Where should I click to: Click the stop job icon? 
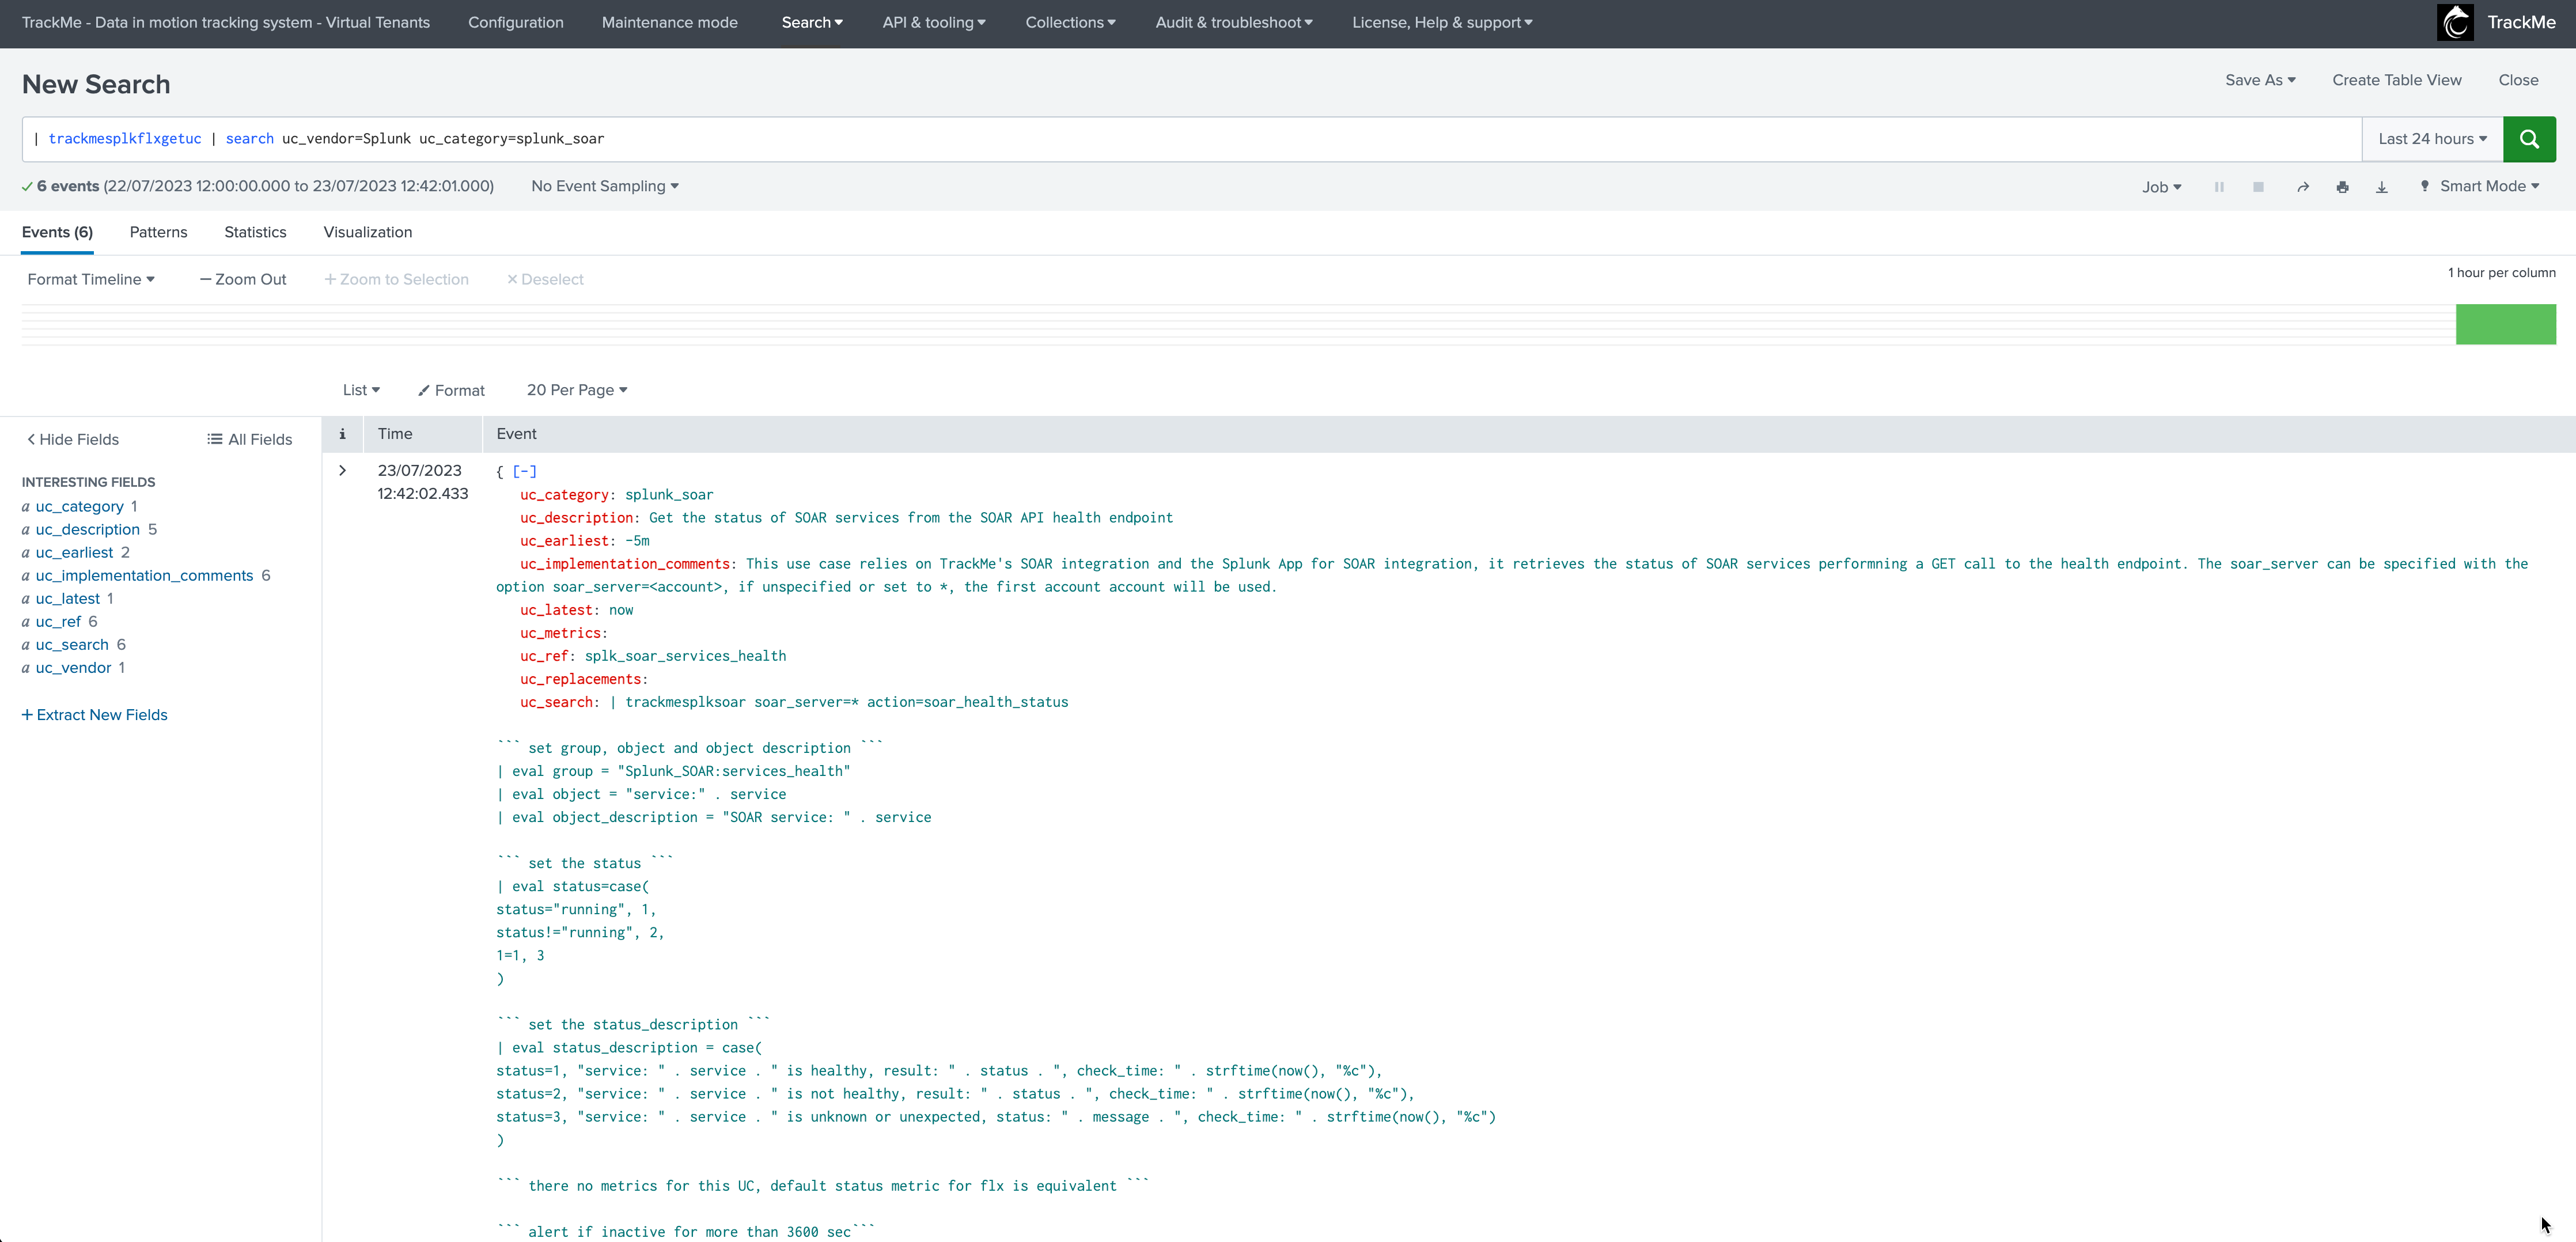coord(2258,187)
